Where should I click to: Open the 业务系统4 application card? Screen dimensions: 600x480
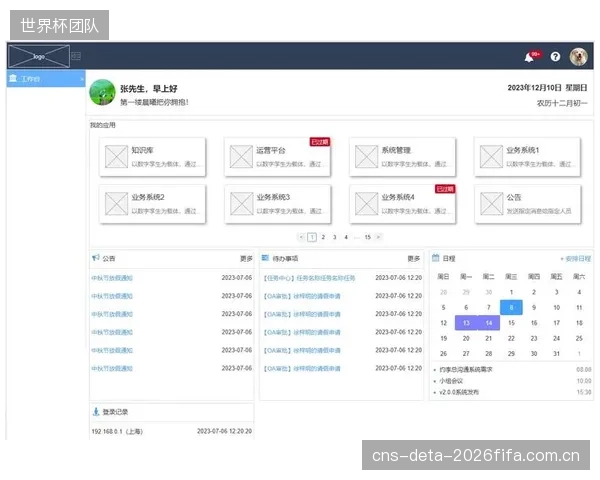tap(403, 204)
